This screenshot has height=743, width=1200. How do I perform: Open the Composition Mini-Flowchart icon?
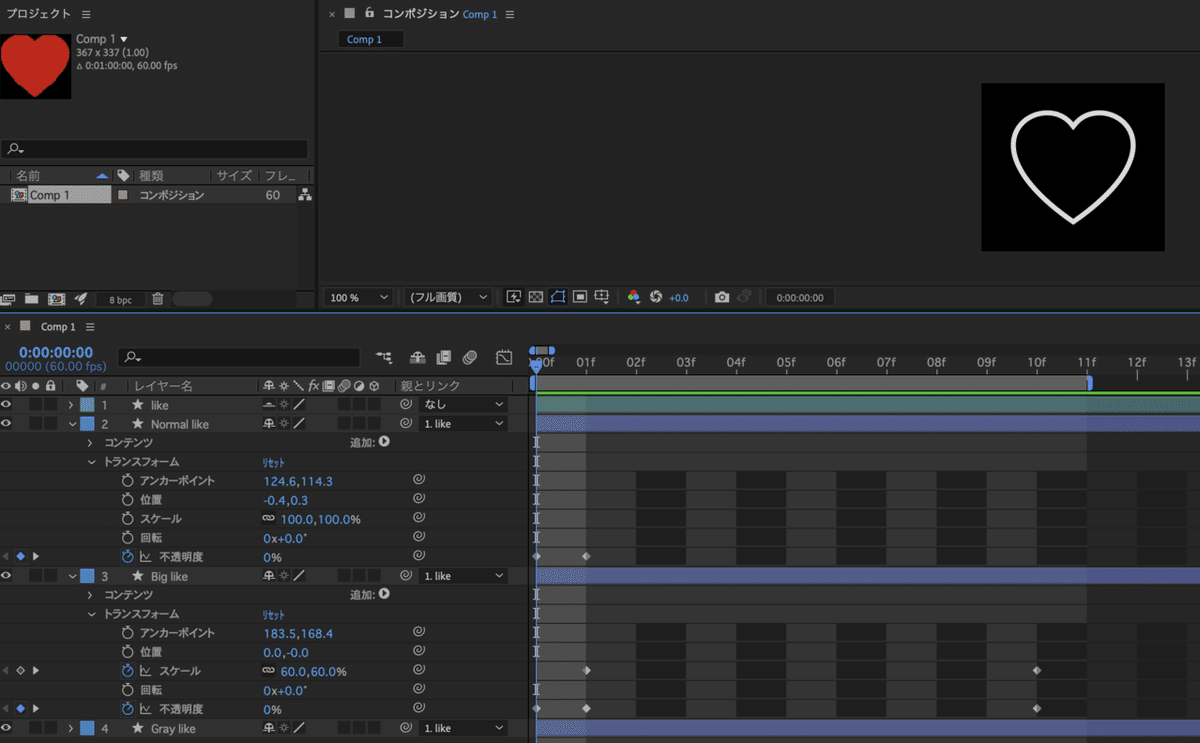pyautogui.click(x=384, y=357)
